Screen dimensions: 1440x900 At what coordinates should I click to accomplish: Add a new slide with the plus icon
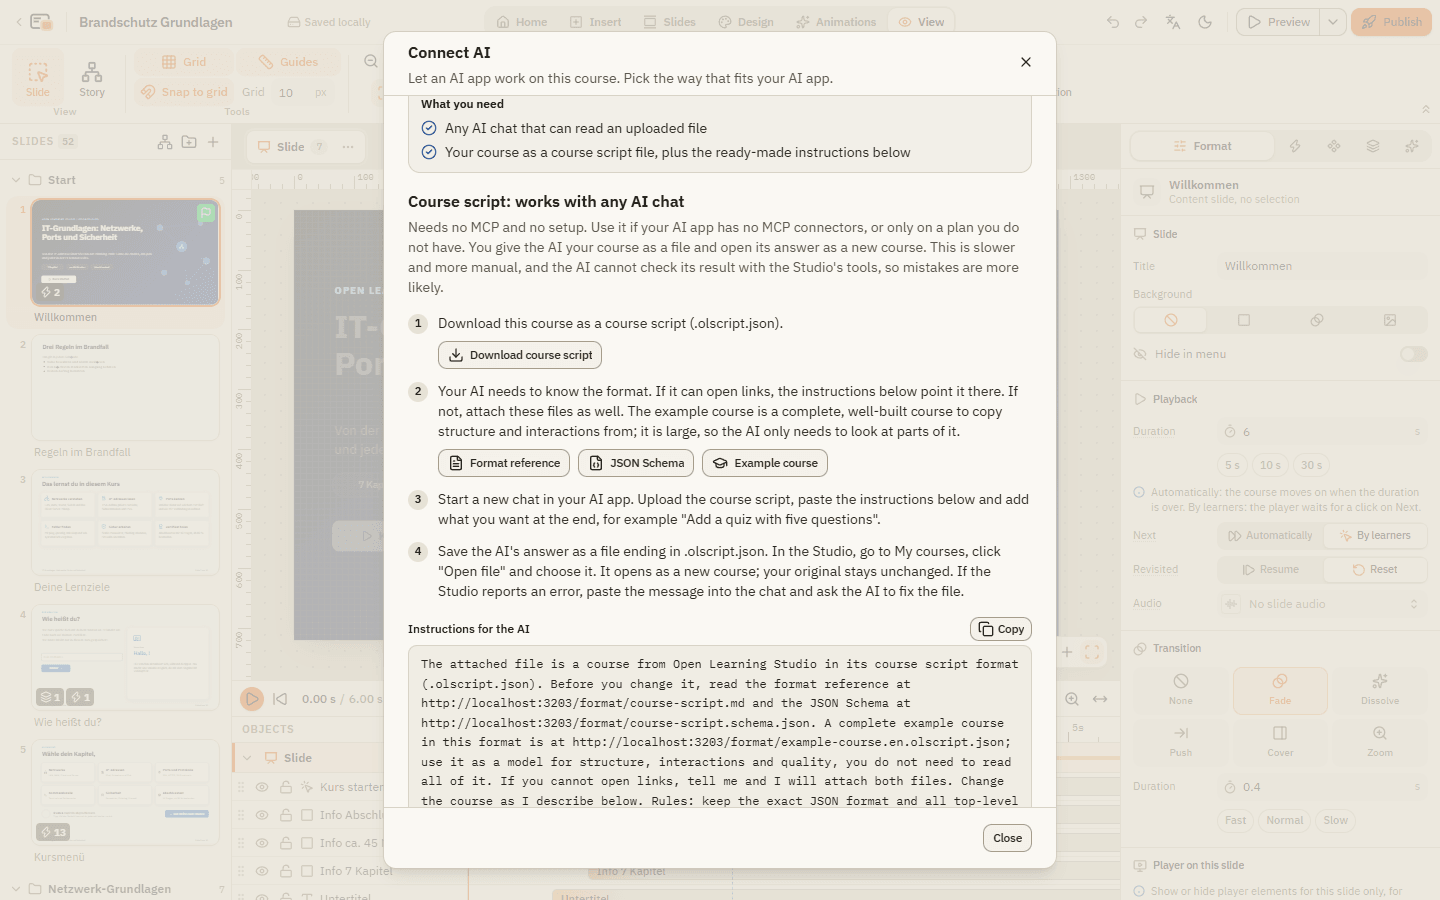click(213, 142)
